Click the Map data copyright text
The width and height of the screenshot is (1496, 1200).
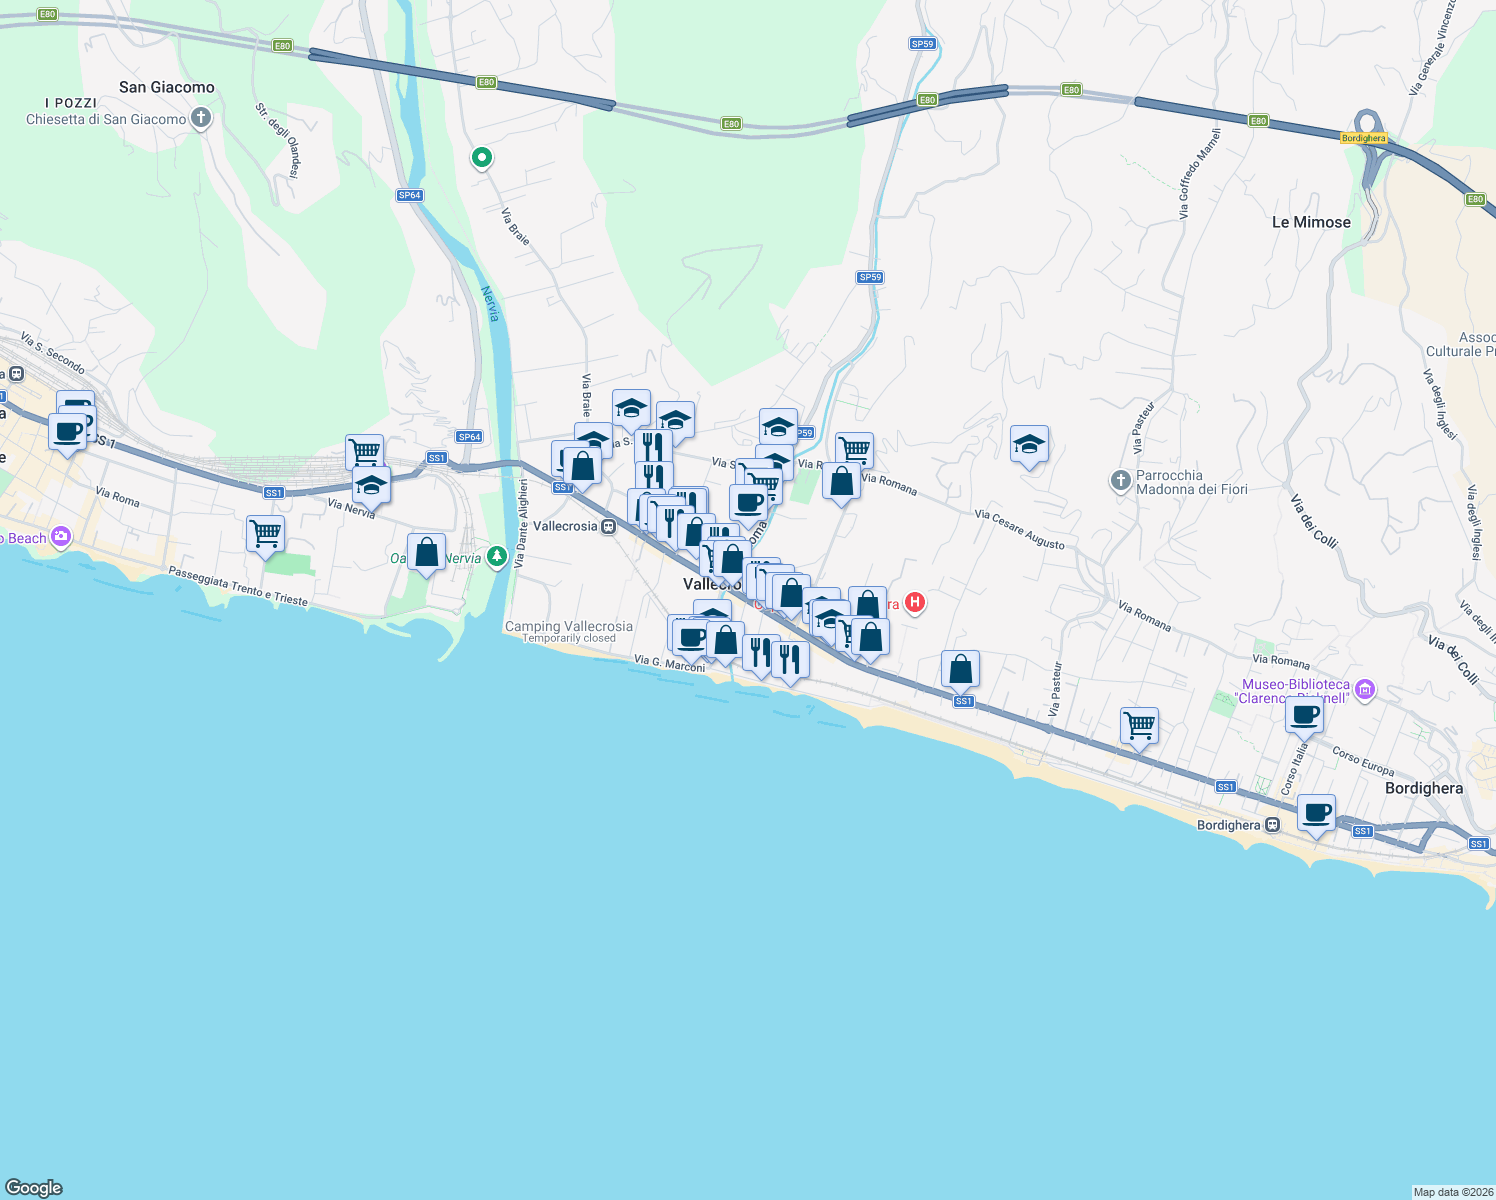pyautogui.click(x=1442, y=1191)
